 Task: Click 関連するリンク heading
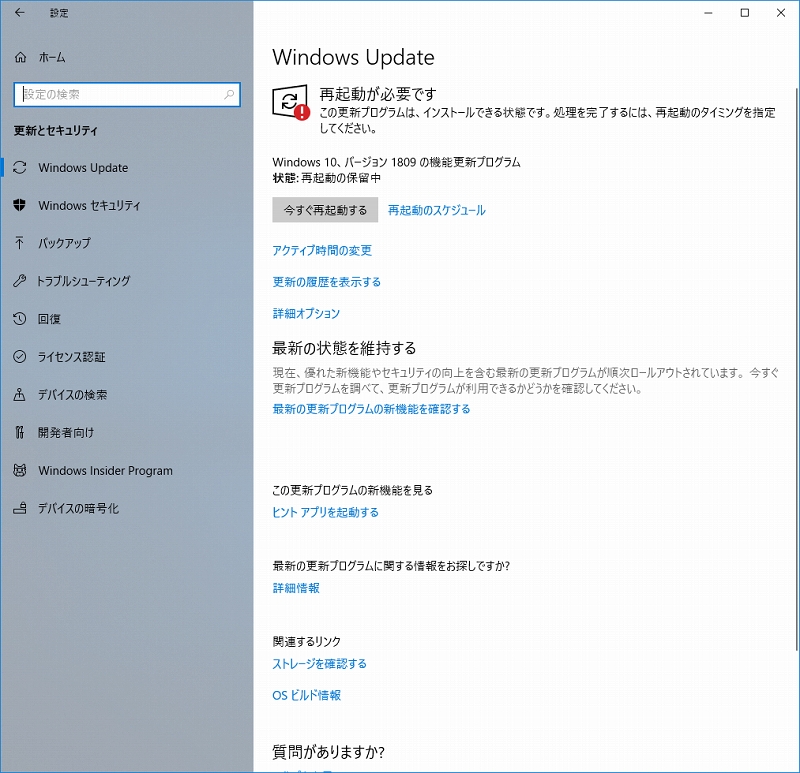(307, 641)
